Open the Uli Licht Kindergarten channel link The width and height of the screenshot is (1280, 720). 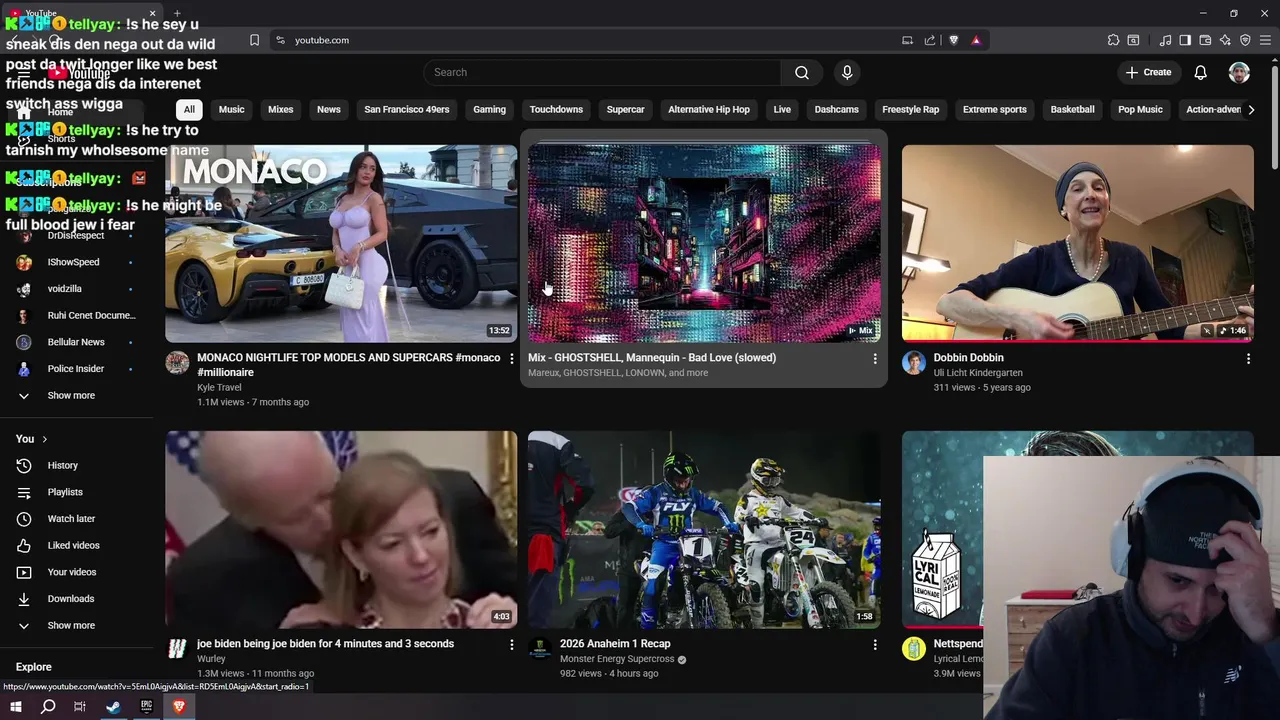point(978,373)
